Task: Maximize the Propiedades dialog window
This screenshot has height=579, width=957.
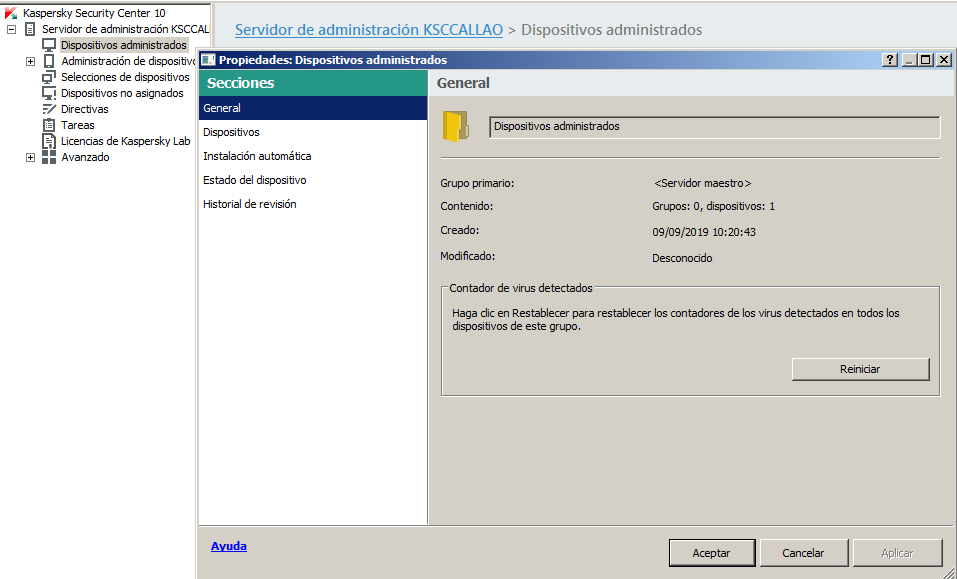Action: pyautogui.click(x=926, y=60)
